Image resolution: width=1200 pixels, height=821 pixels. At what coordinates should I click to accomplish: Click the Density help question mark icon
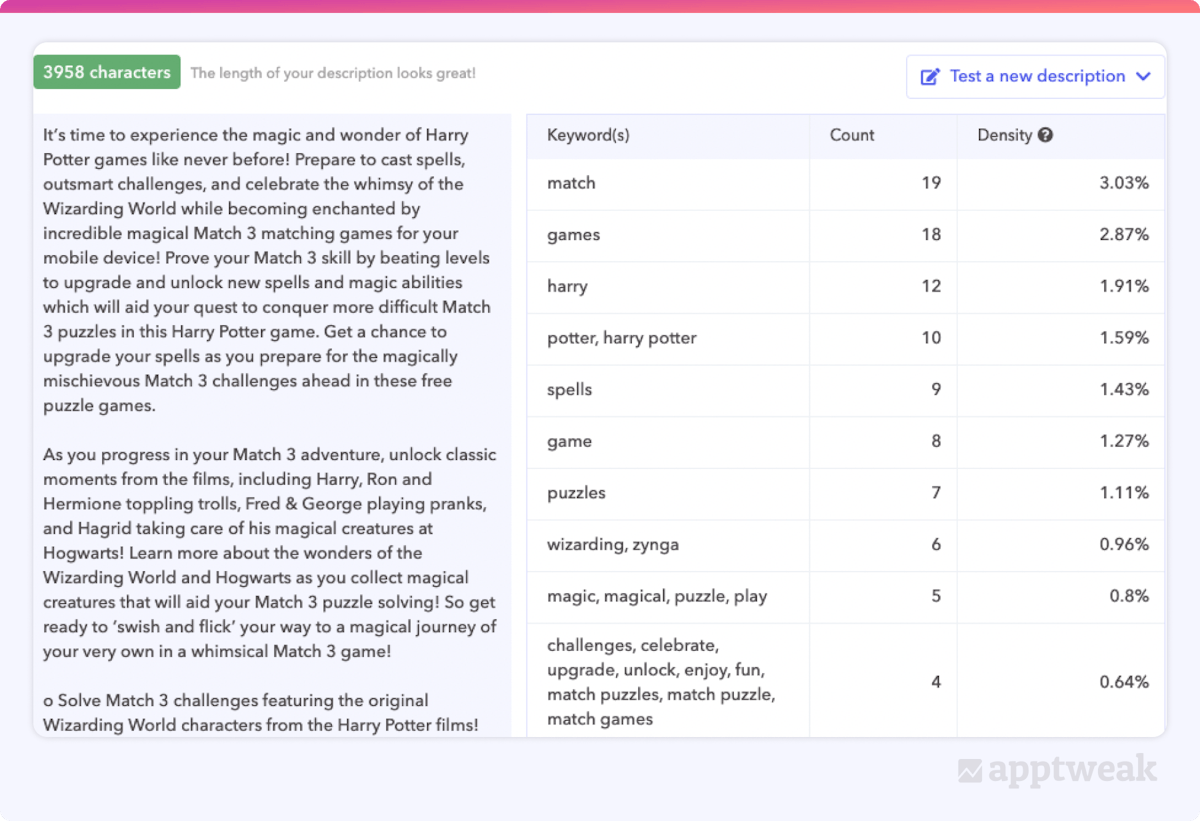pos(1045,135)
